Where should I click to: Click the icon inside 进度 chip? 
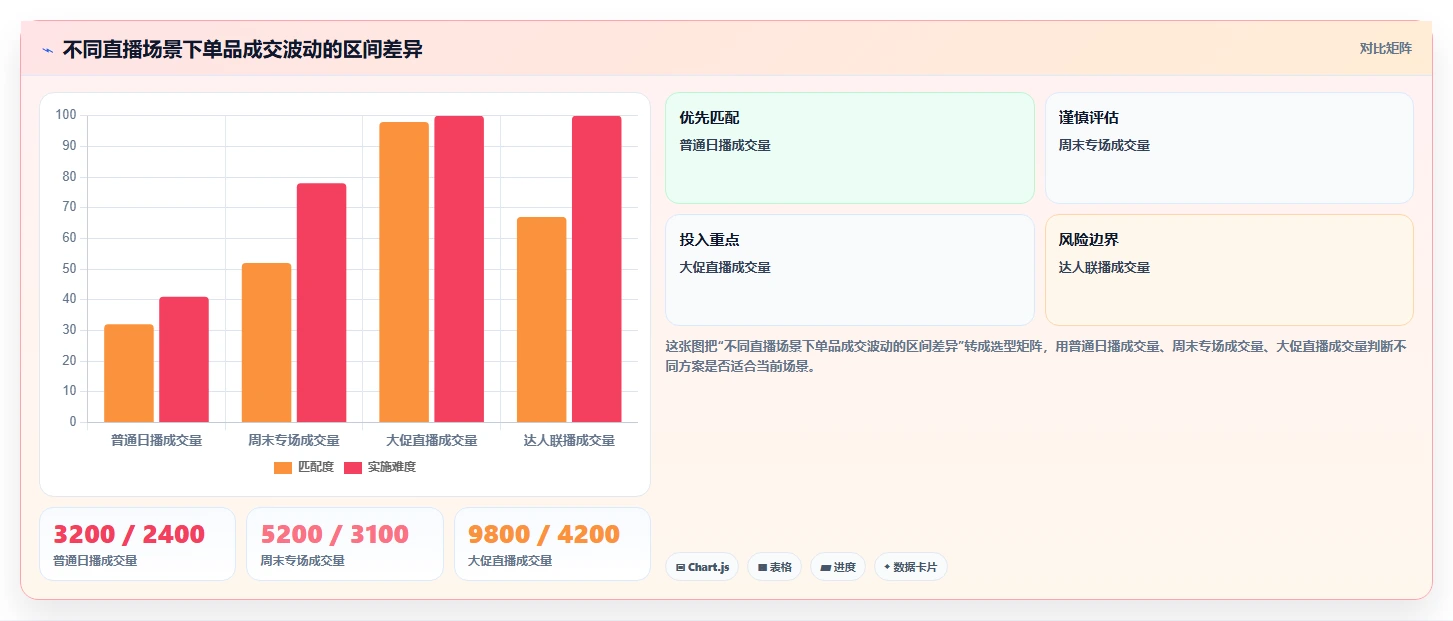pyautogui.click(x=825, y=567)
